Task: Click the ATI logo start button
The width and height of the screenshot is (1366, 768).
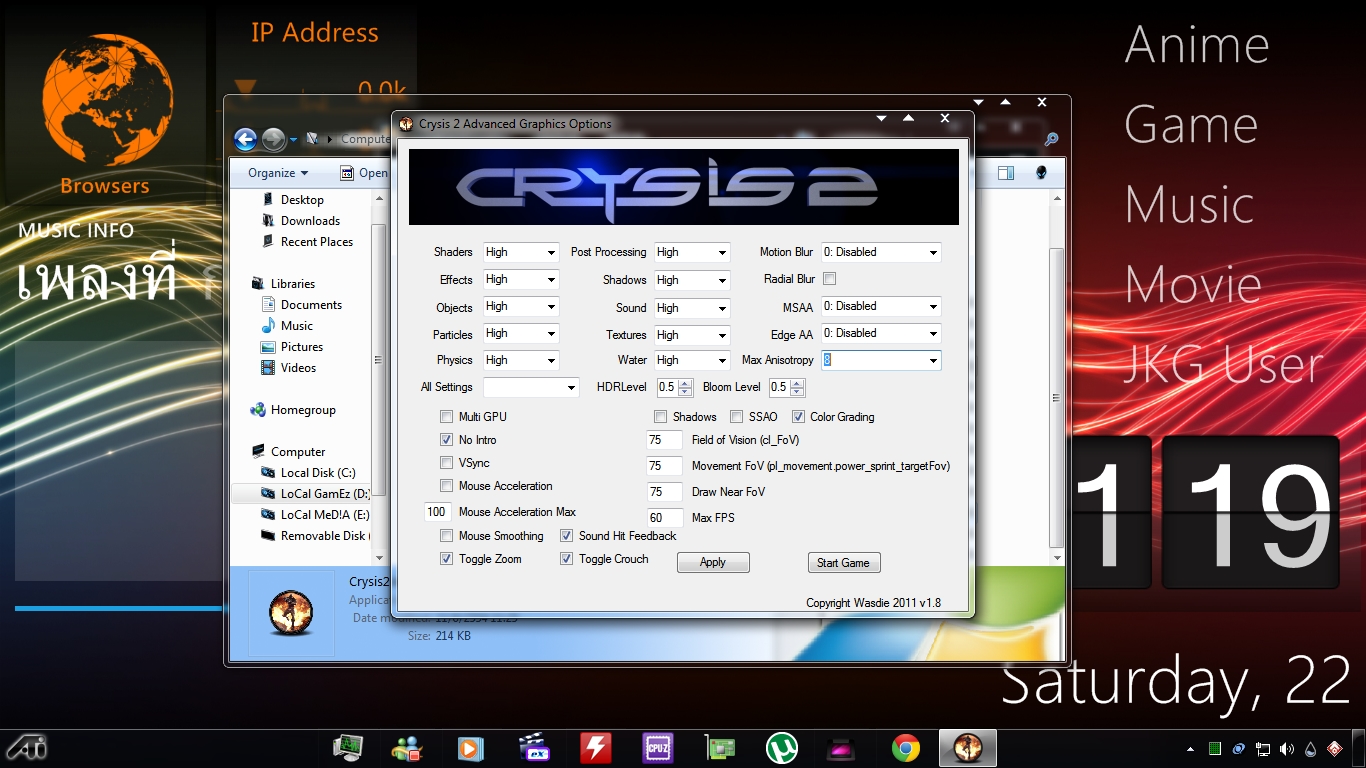Action: [25, 747]
